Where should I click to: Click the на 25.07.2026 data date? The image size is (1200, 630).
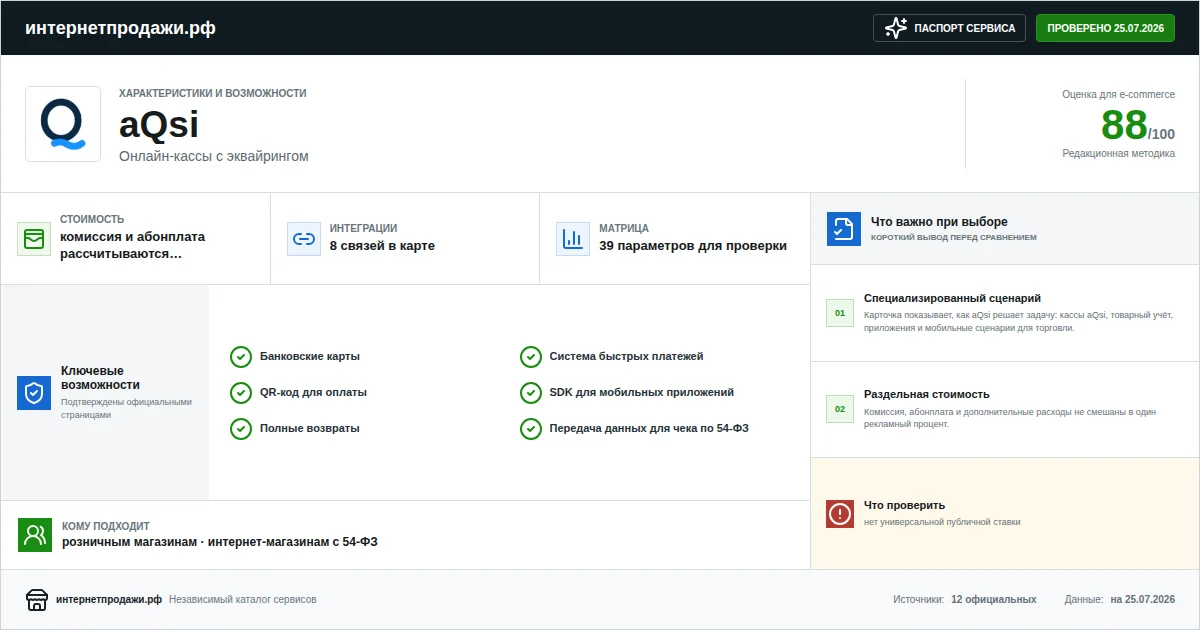pos(1143,599)
